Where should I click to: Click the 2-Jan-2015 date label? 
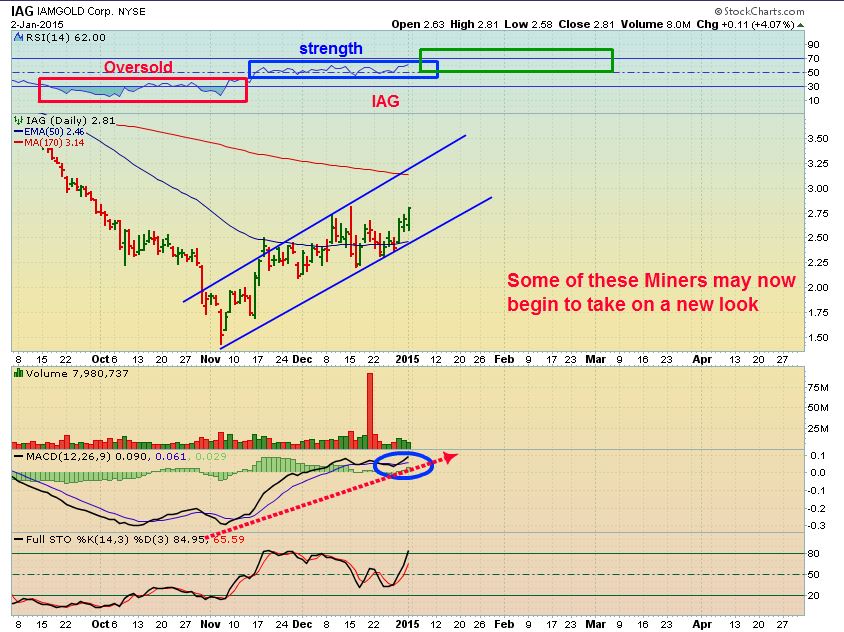[x=37, y=25]
